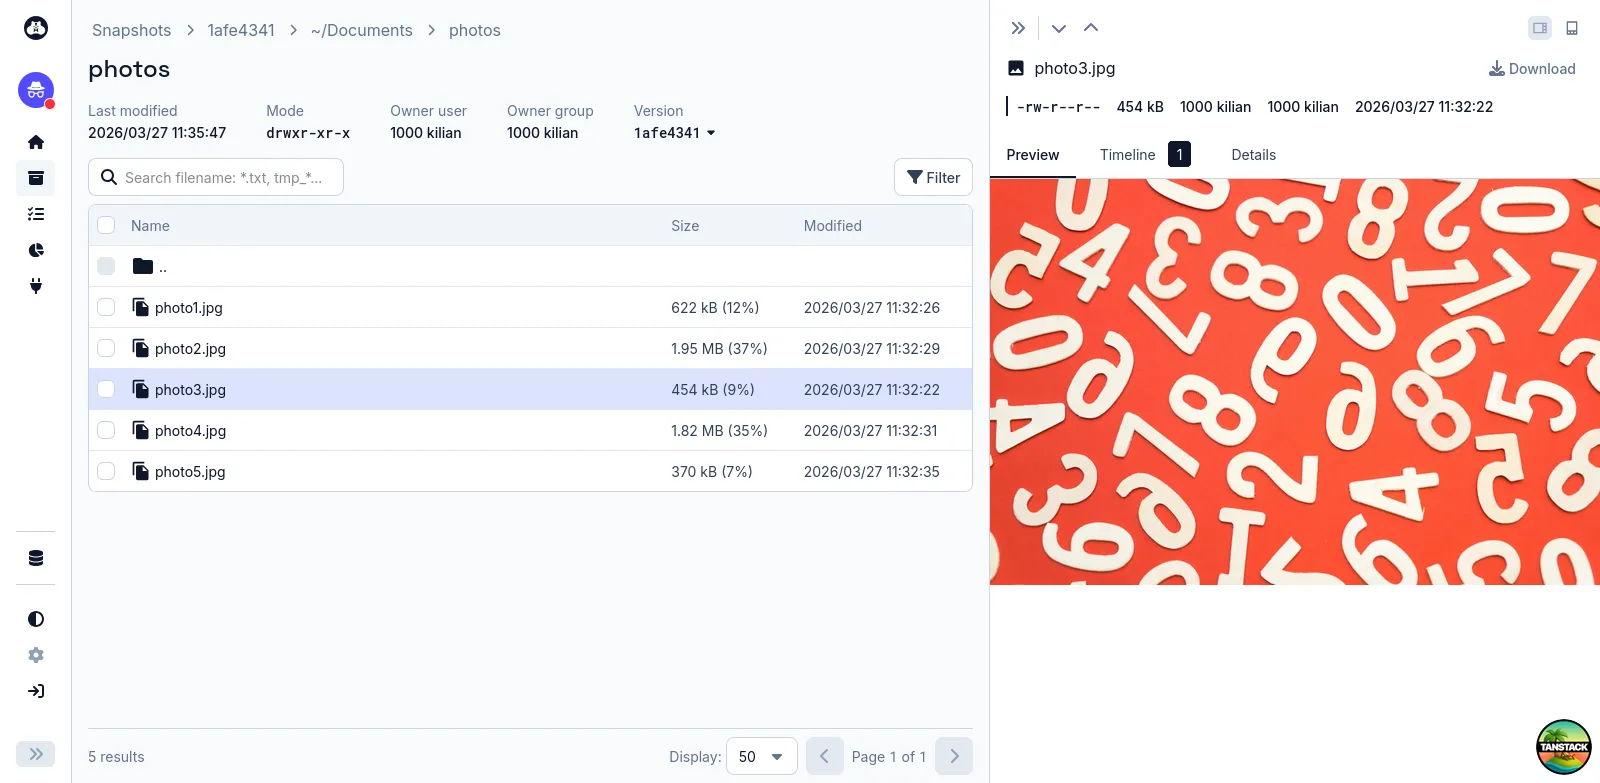Image resolution: width=1600 pixels, height=783 pixels.
Task: Expand the sidebar with double-arrow button
Action: 36,754
